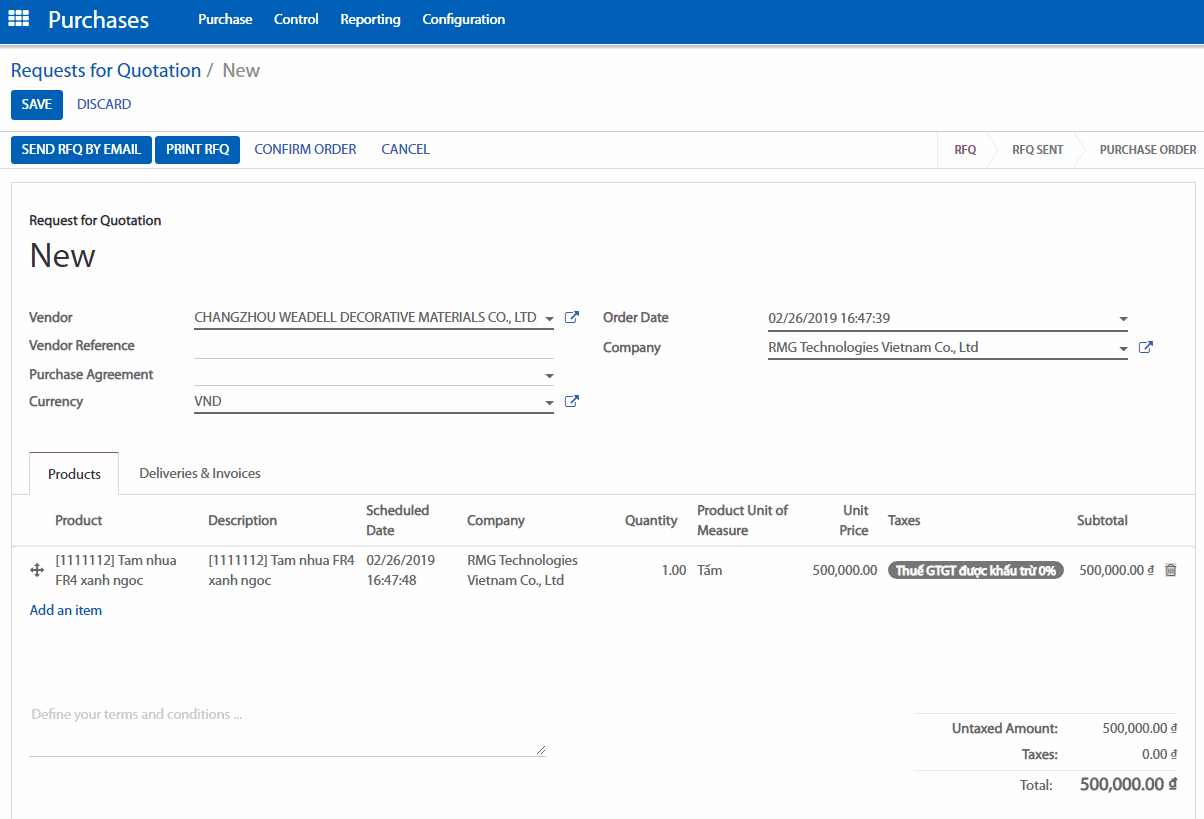Click Send RFQ by Email button
This screenshot has width=1204, height=819.
click(x=81, y=149)
